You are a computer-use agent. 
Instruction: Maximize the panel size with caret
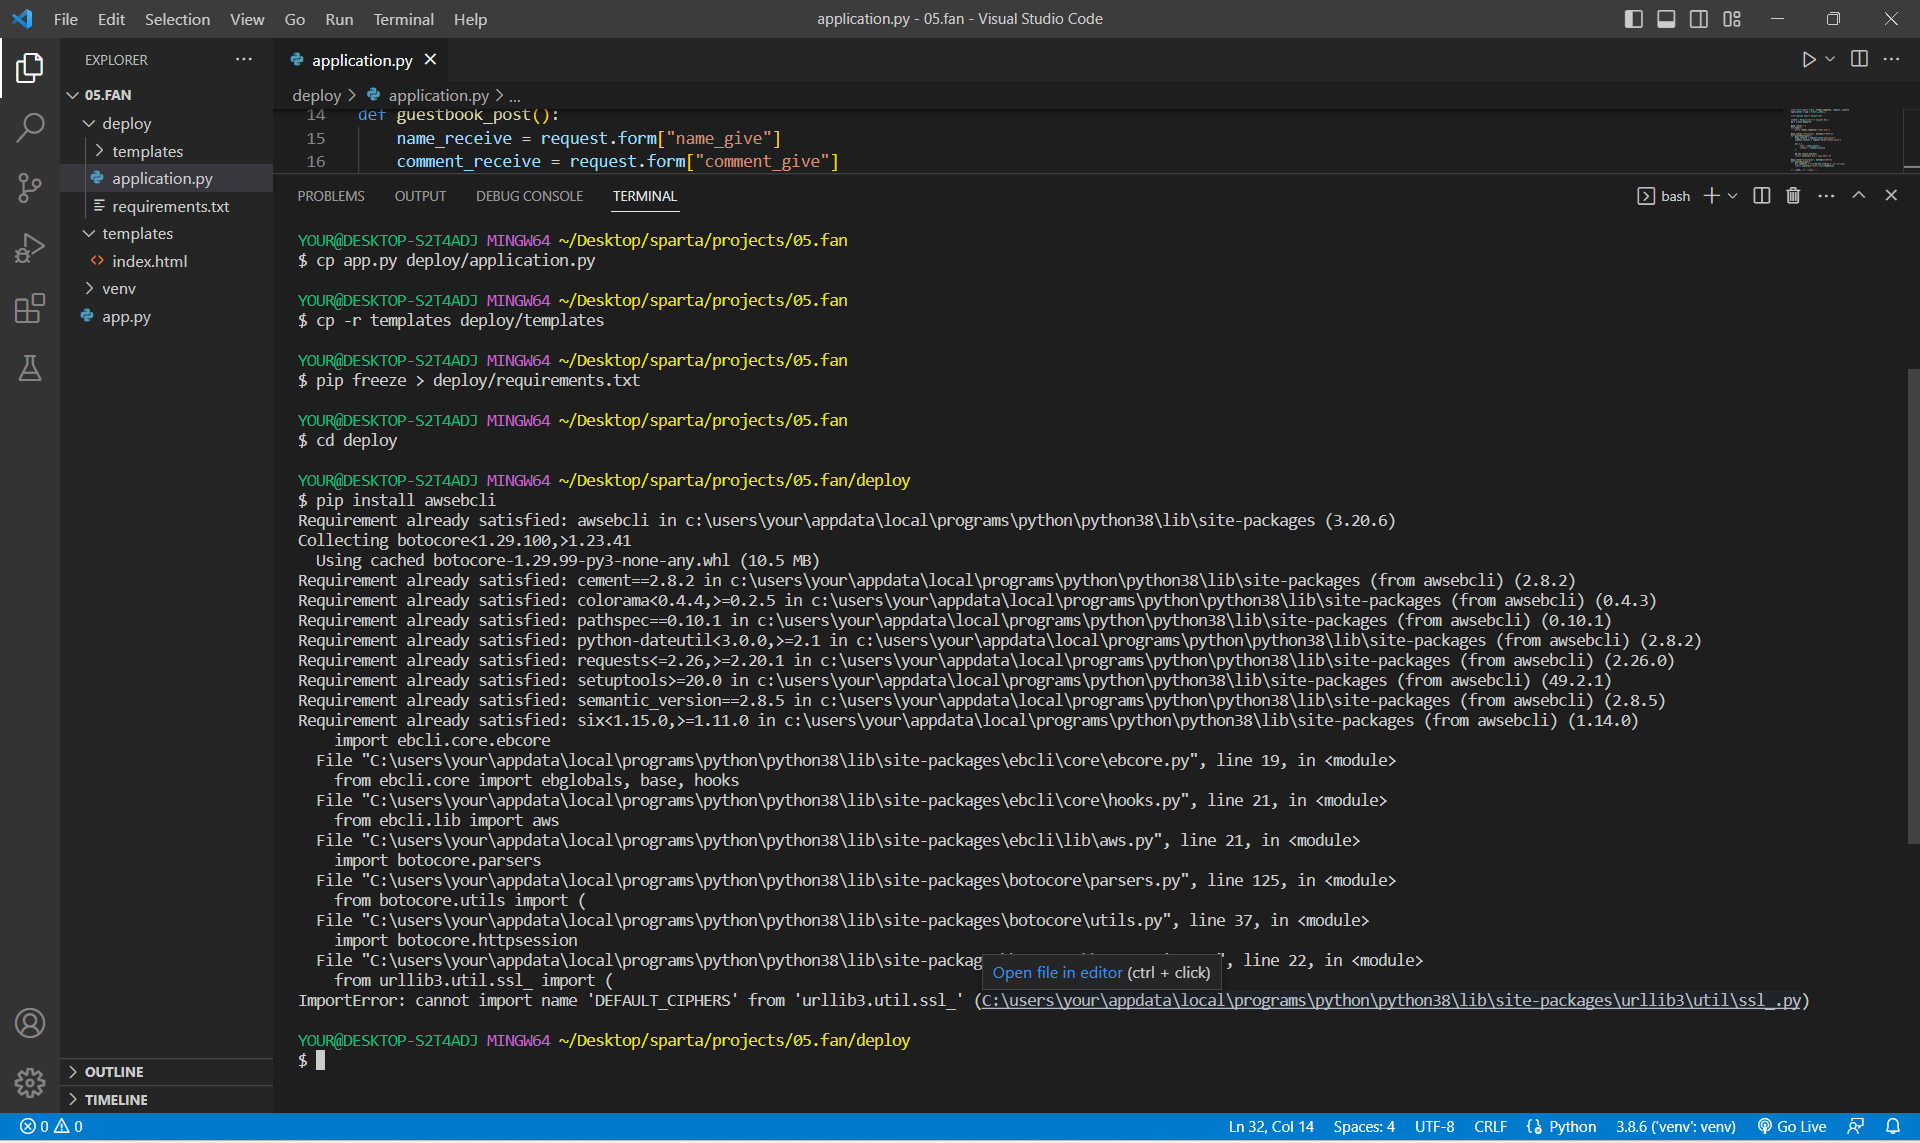pyautogui.click(x=1859, y=196)
